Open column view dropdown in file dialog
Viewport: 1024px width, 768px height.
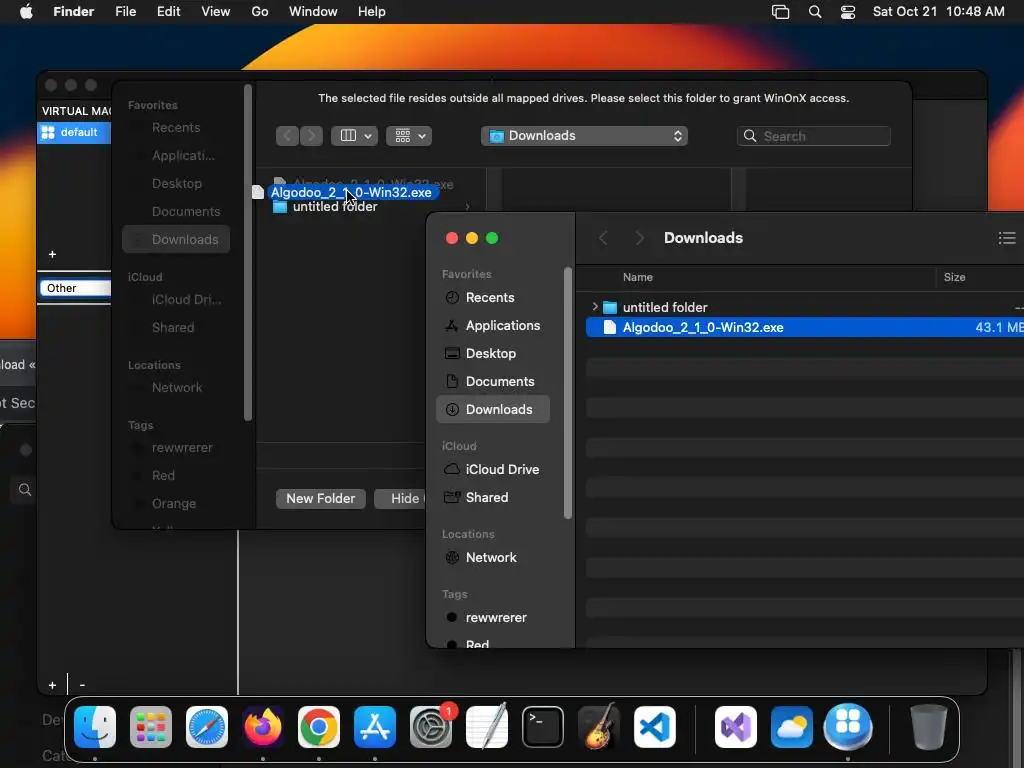(x=355, y=136)
